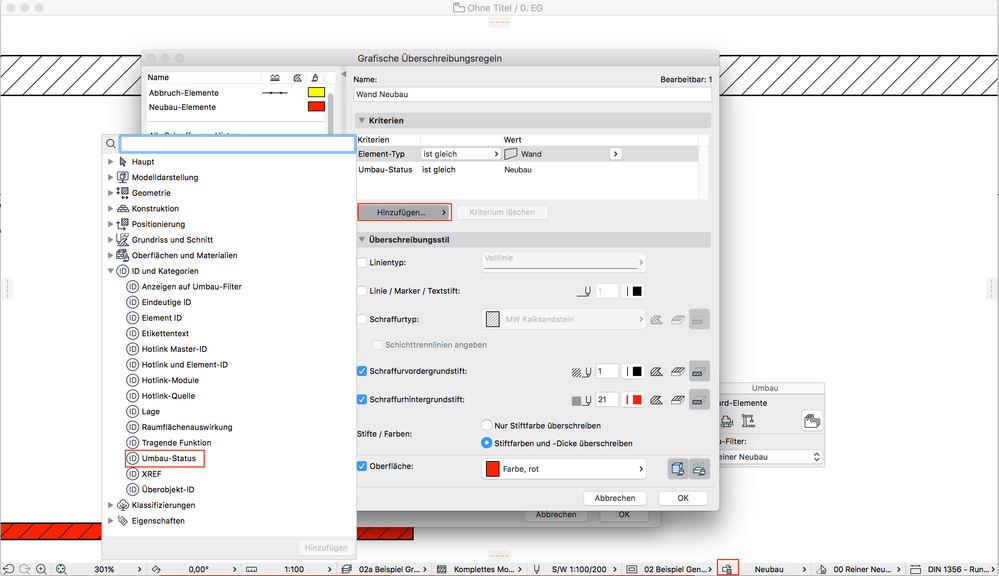The width and height of the screenshot is (999, 576).
Task: Enable the Linientyp checkbox
Action: [x=362, y=263]
